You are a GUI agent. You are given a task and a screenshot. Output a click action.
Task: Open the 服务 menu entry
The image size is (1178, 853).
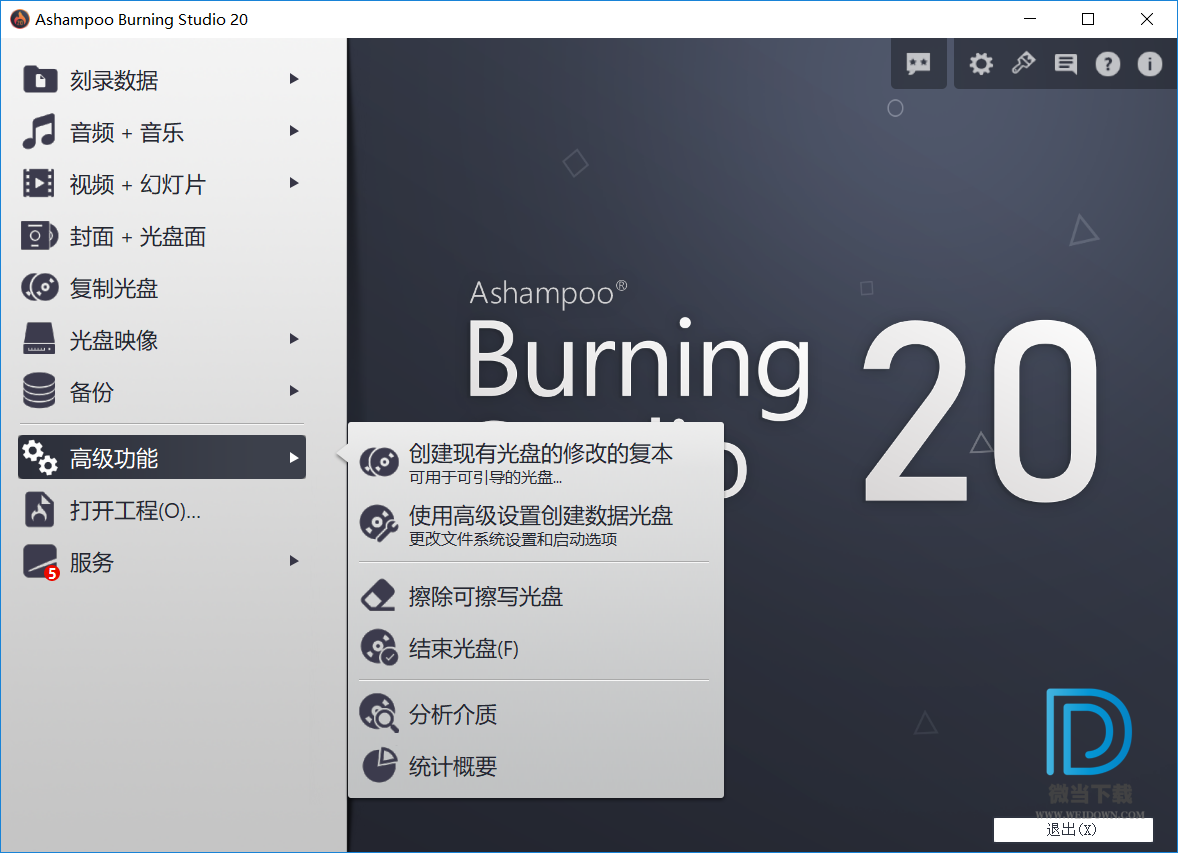[162, 562]
